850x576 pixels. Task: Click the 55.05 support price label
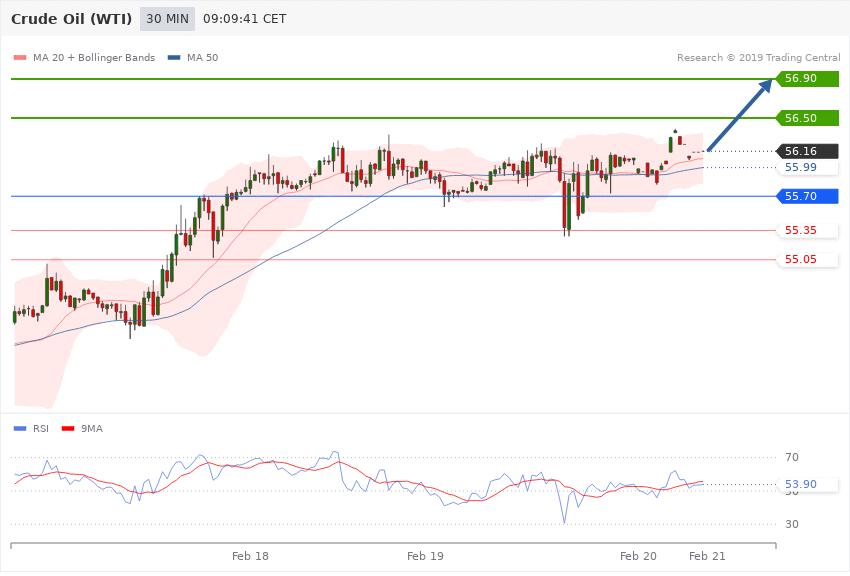click(x=807, y=260)
